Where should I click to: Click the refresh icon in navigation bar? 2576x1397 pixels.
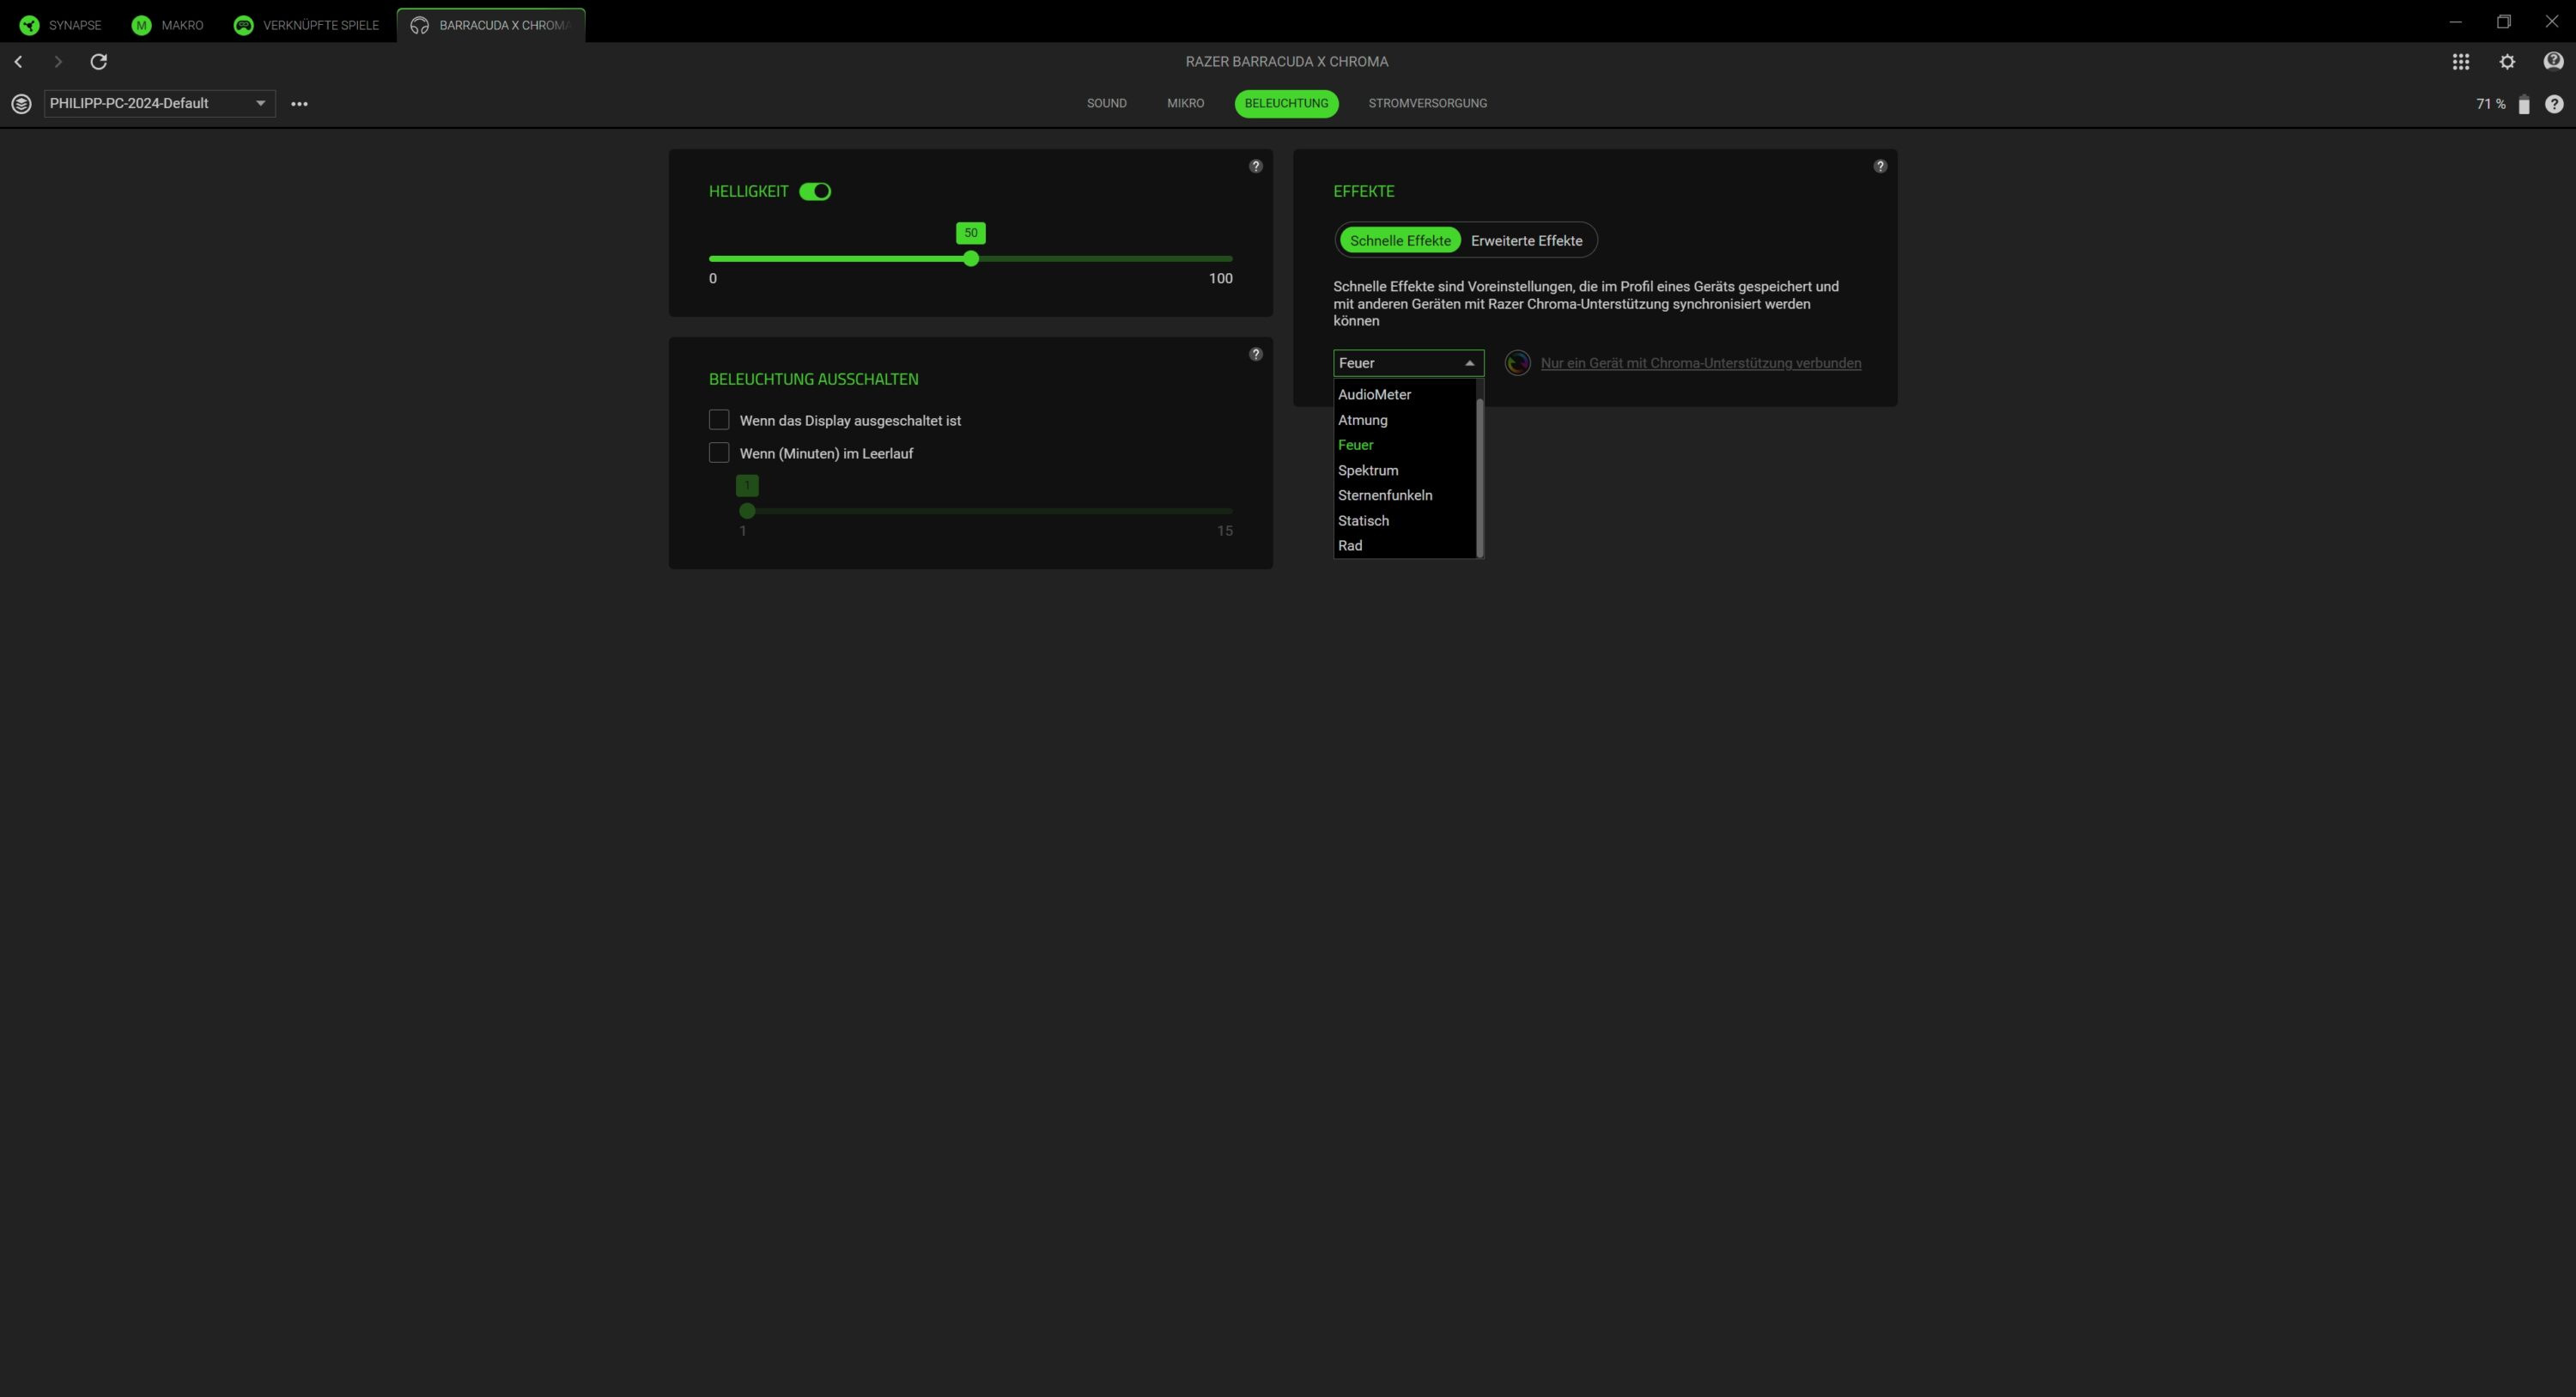(x=98, y=62)
